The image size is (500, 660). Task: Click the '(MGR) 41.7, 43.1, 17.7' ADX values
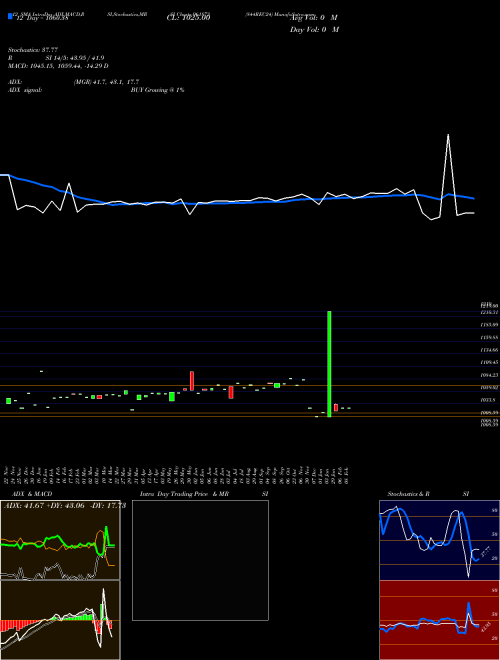click(x=106, y=82)
